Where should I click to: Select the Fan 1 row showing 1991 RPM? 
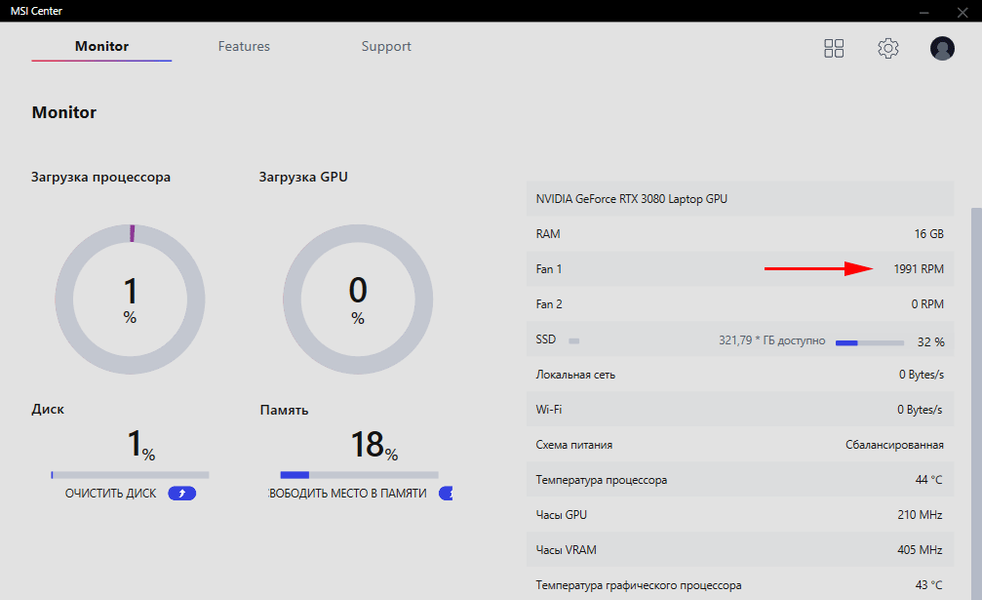click(740, 269)
